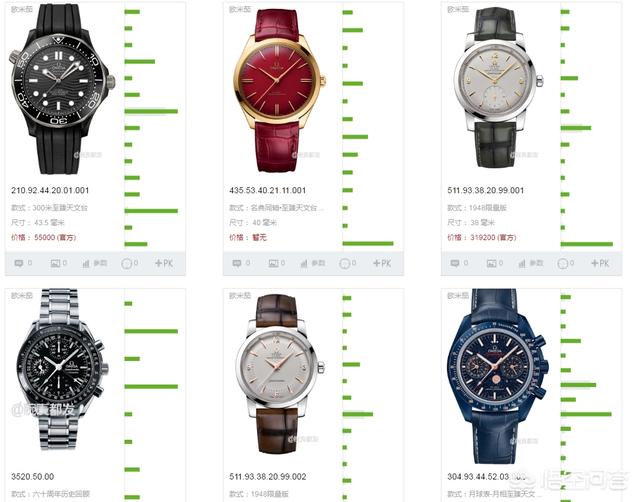Open comments on the 210.92.44.20.01.001 watch

tap(23, 263)
